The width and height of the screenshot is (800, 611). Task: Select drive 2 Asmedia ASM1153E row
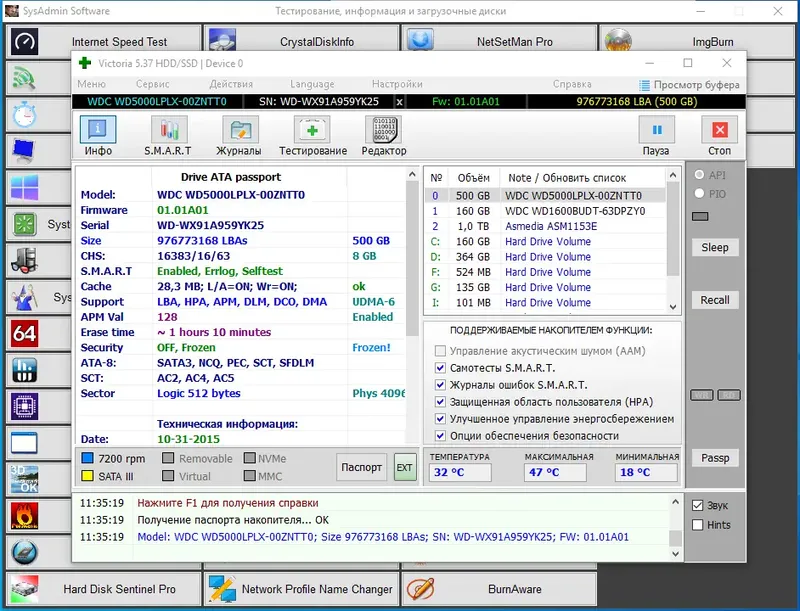pos(545,226)
